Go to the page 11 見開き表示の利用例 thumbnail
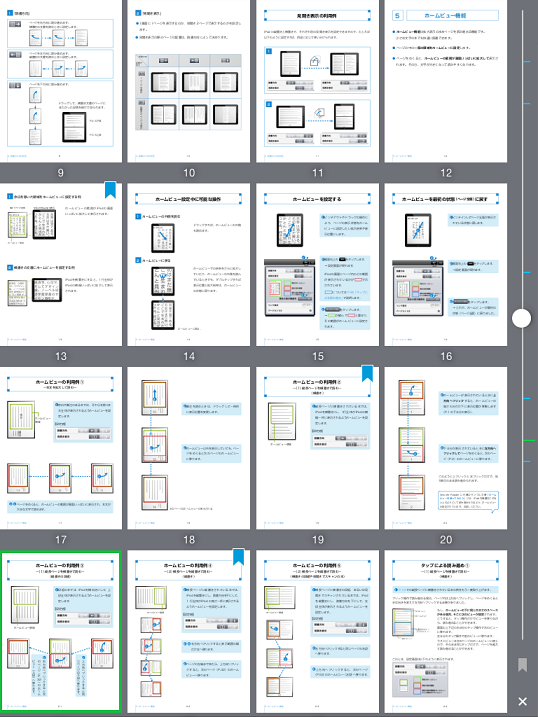 point(318,81)
